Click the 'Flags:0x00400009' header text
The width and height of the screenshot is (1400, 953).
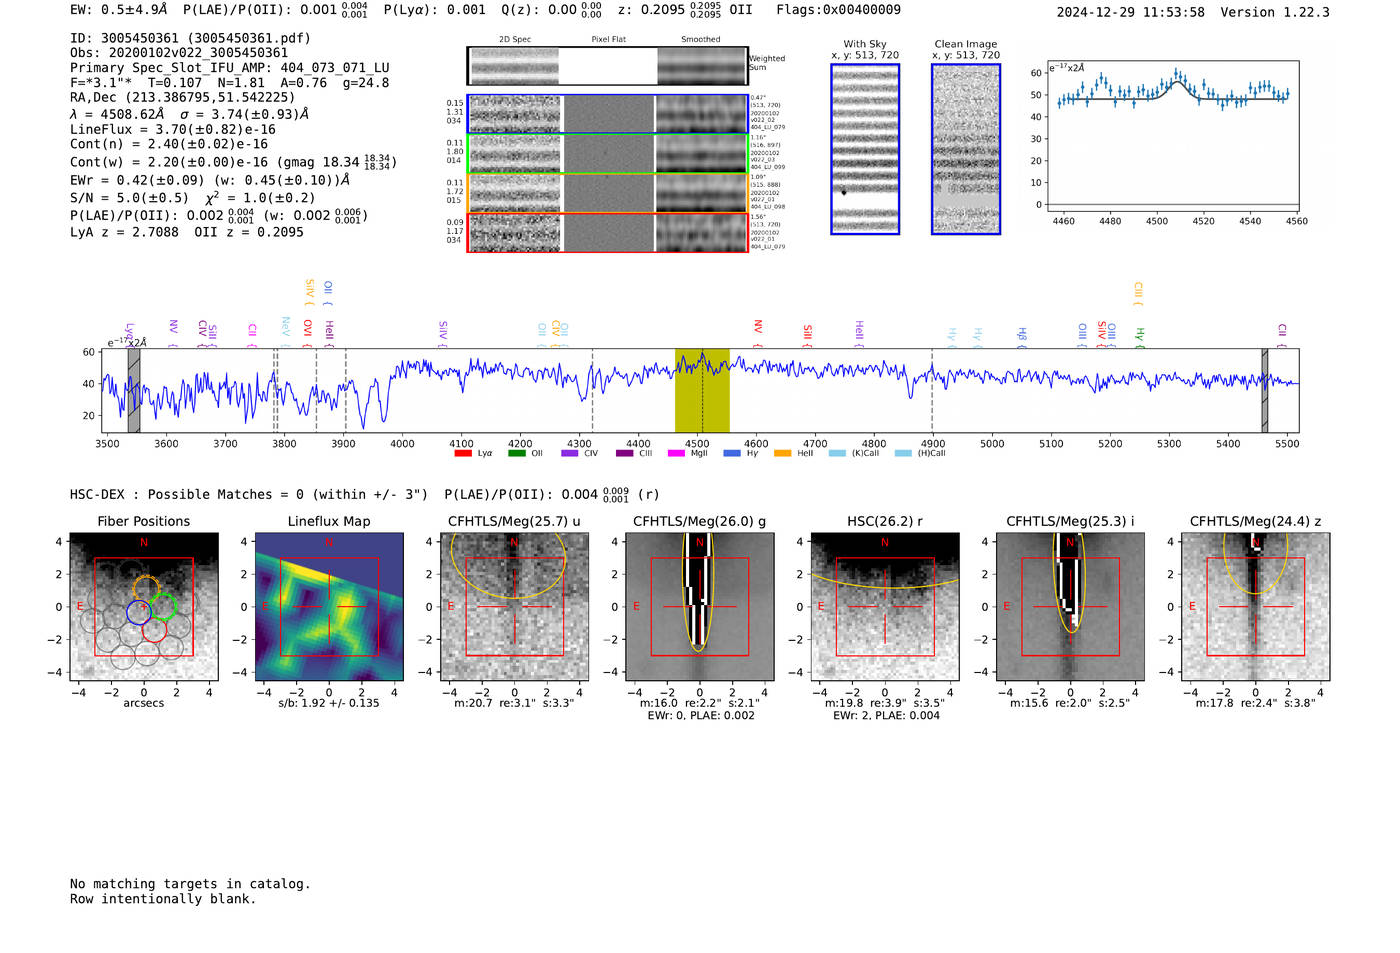(838, 9)
